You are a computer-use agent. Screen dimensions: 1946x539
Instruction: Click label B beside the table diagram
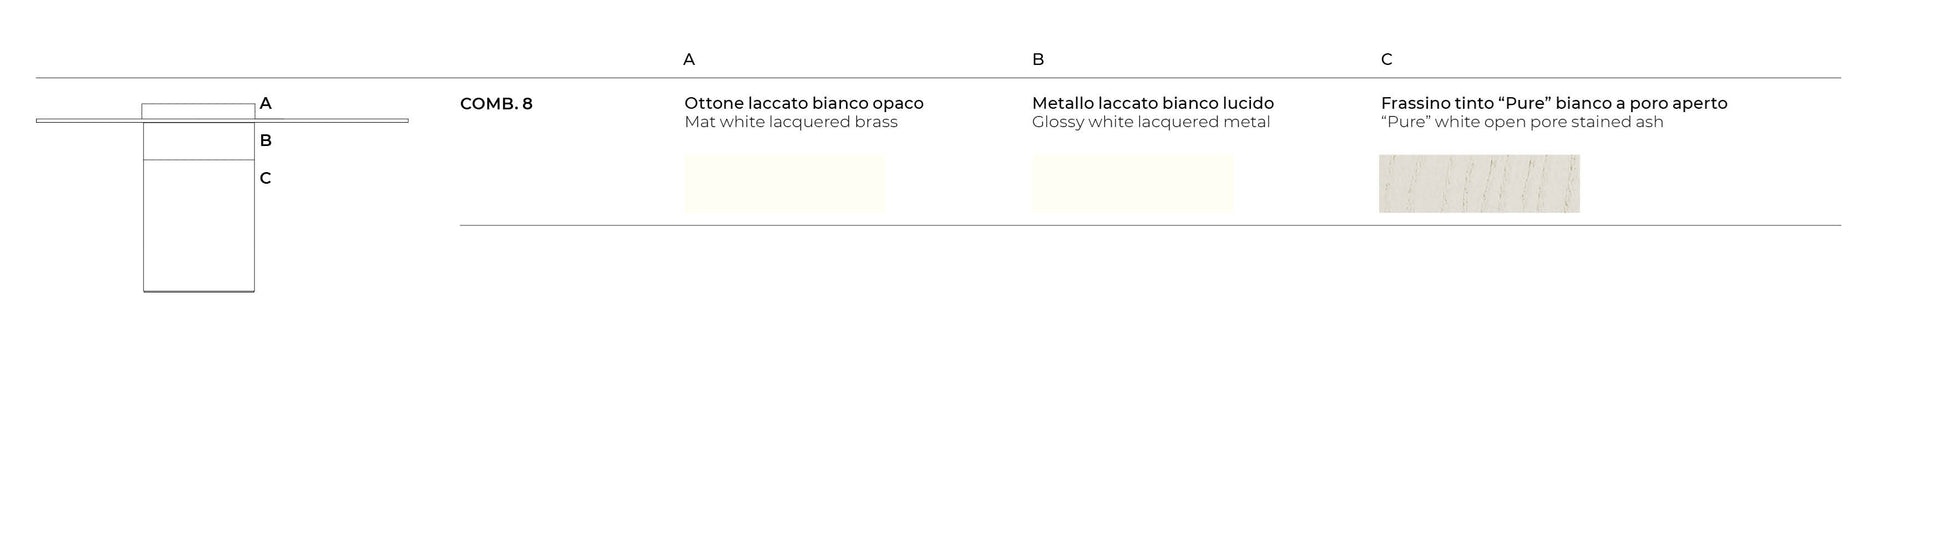[x=265, y=140]
